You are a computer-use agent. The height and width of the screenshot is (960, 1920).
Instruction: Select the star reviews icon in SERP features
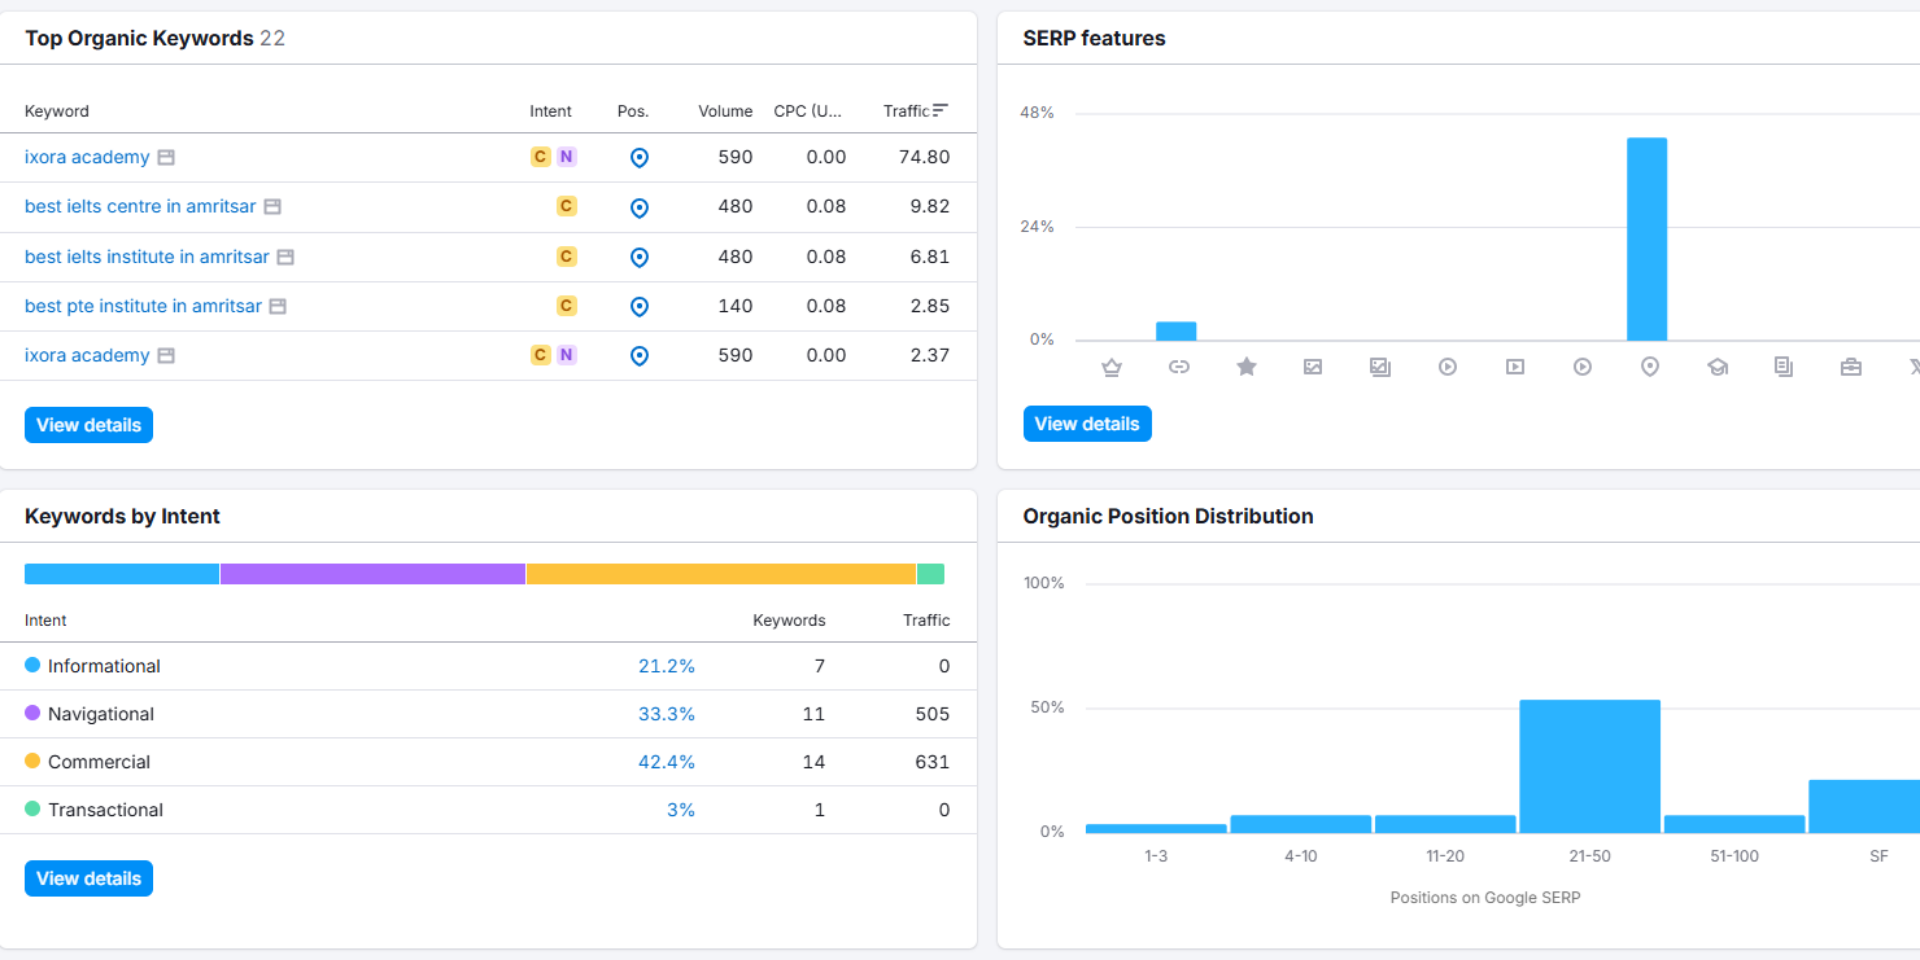click(1246, 367)
